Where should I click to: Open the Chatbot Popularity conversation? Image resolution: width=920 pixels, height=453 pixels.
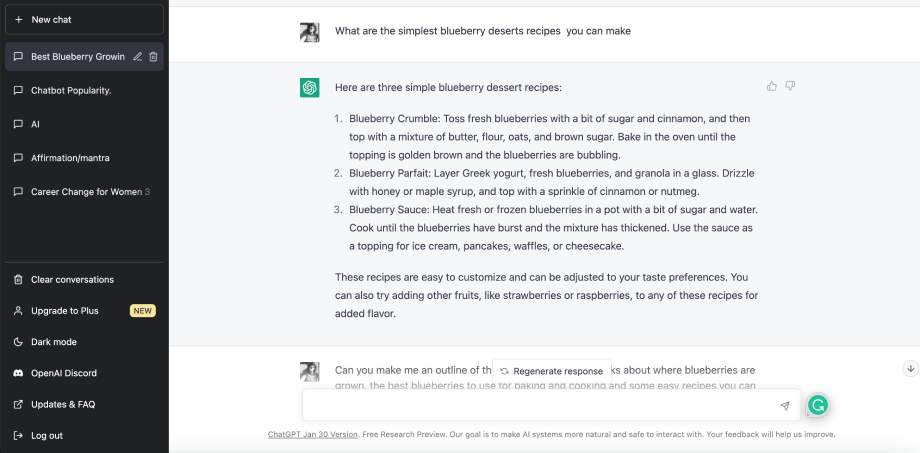tap(71, 90)
